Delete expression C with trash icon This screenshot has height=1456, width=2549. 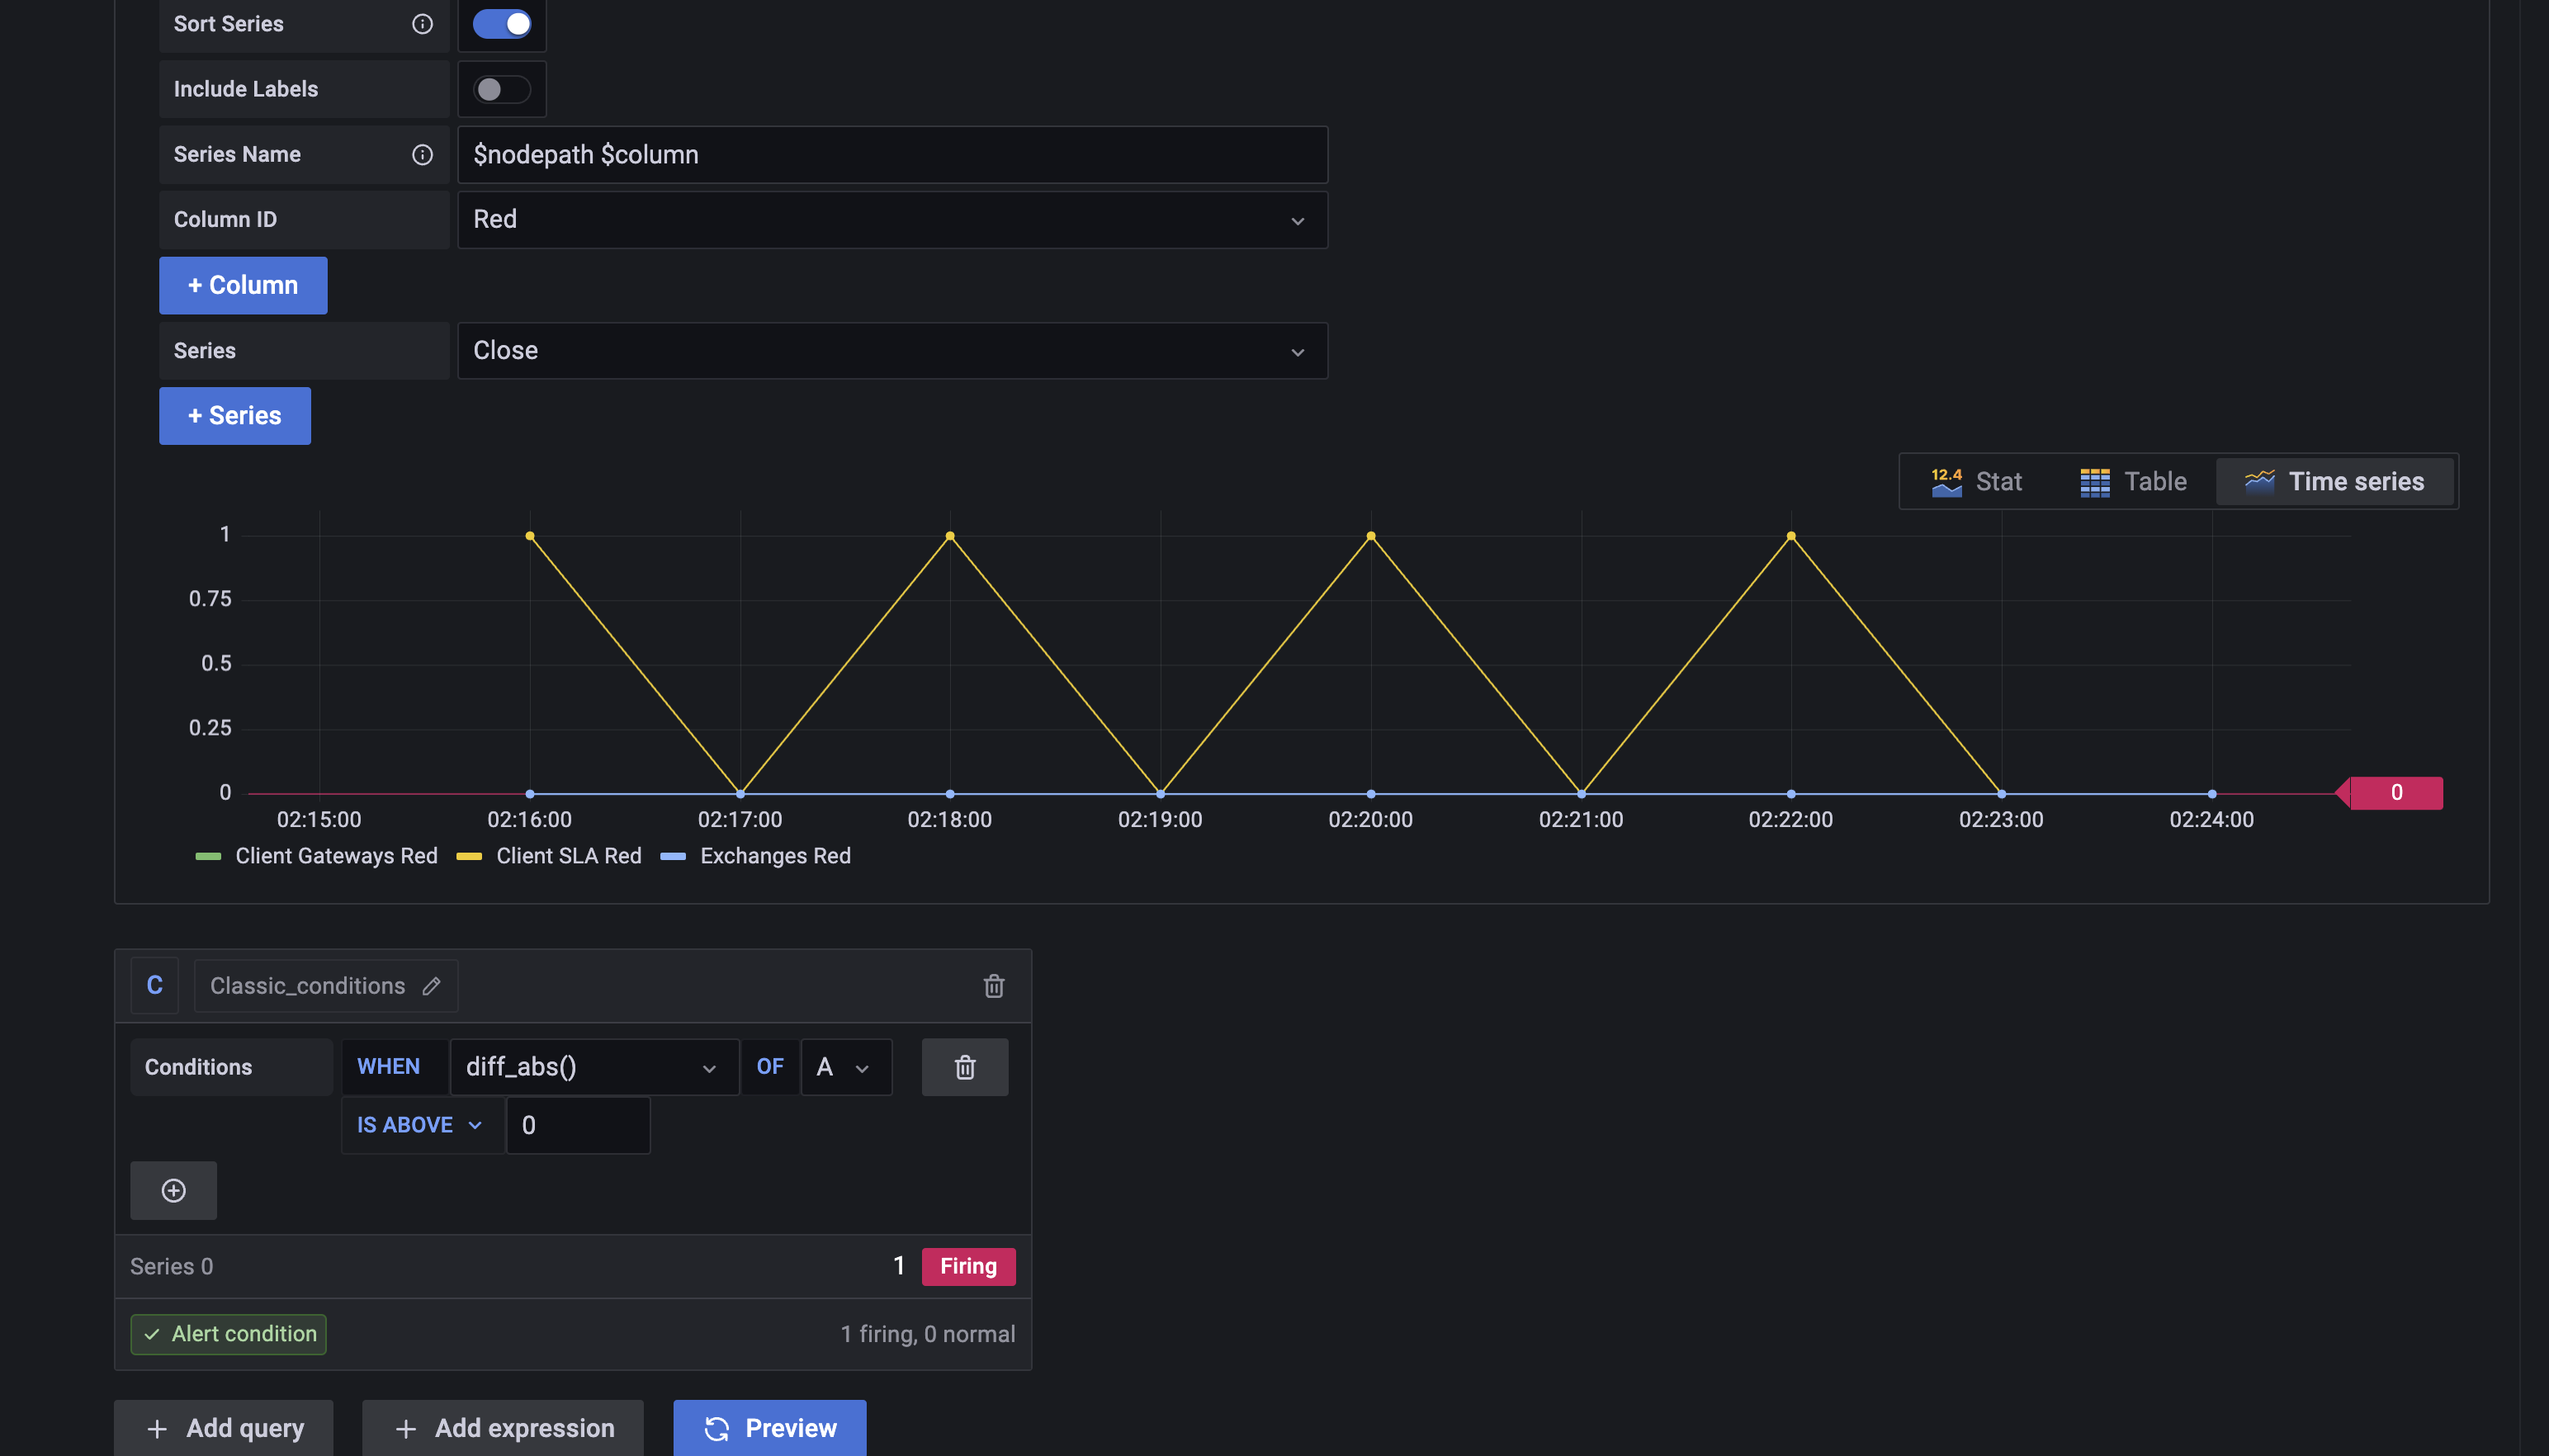point(993,986)
